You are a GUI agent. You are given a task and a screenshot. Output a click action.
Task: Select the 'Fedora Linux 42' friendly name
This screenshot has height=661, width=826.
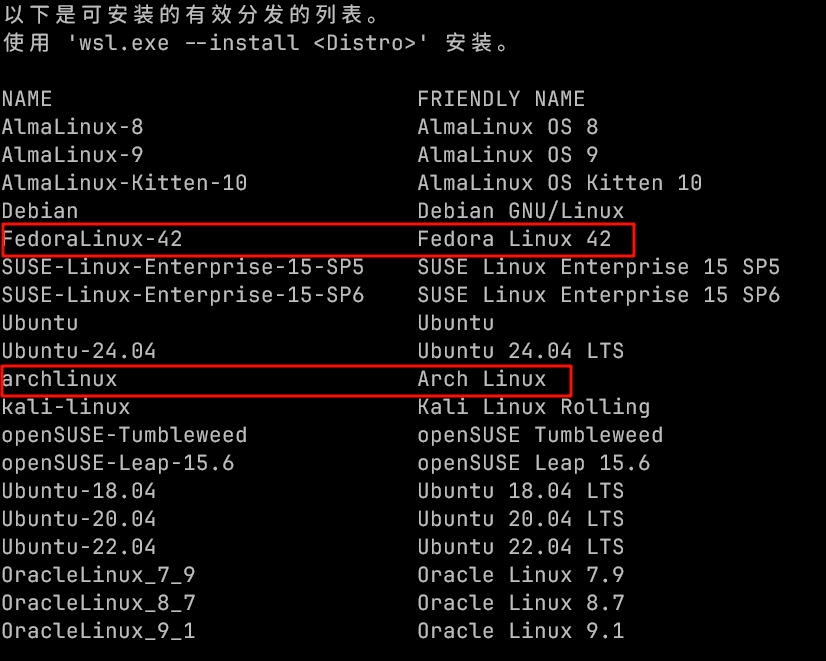[x=514, y=239]
